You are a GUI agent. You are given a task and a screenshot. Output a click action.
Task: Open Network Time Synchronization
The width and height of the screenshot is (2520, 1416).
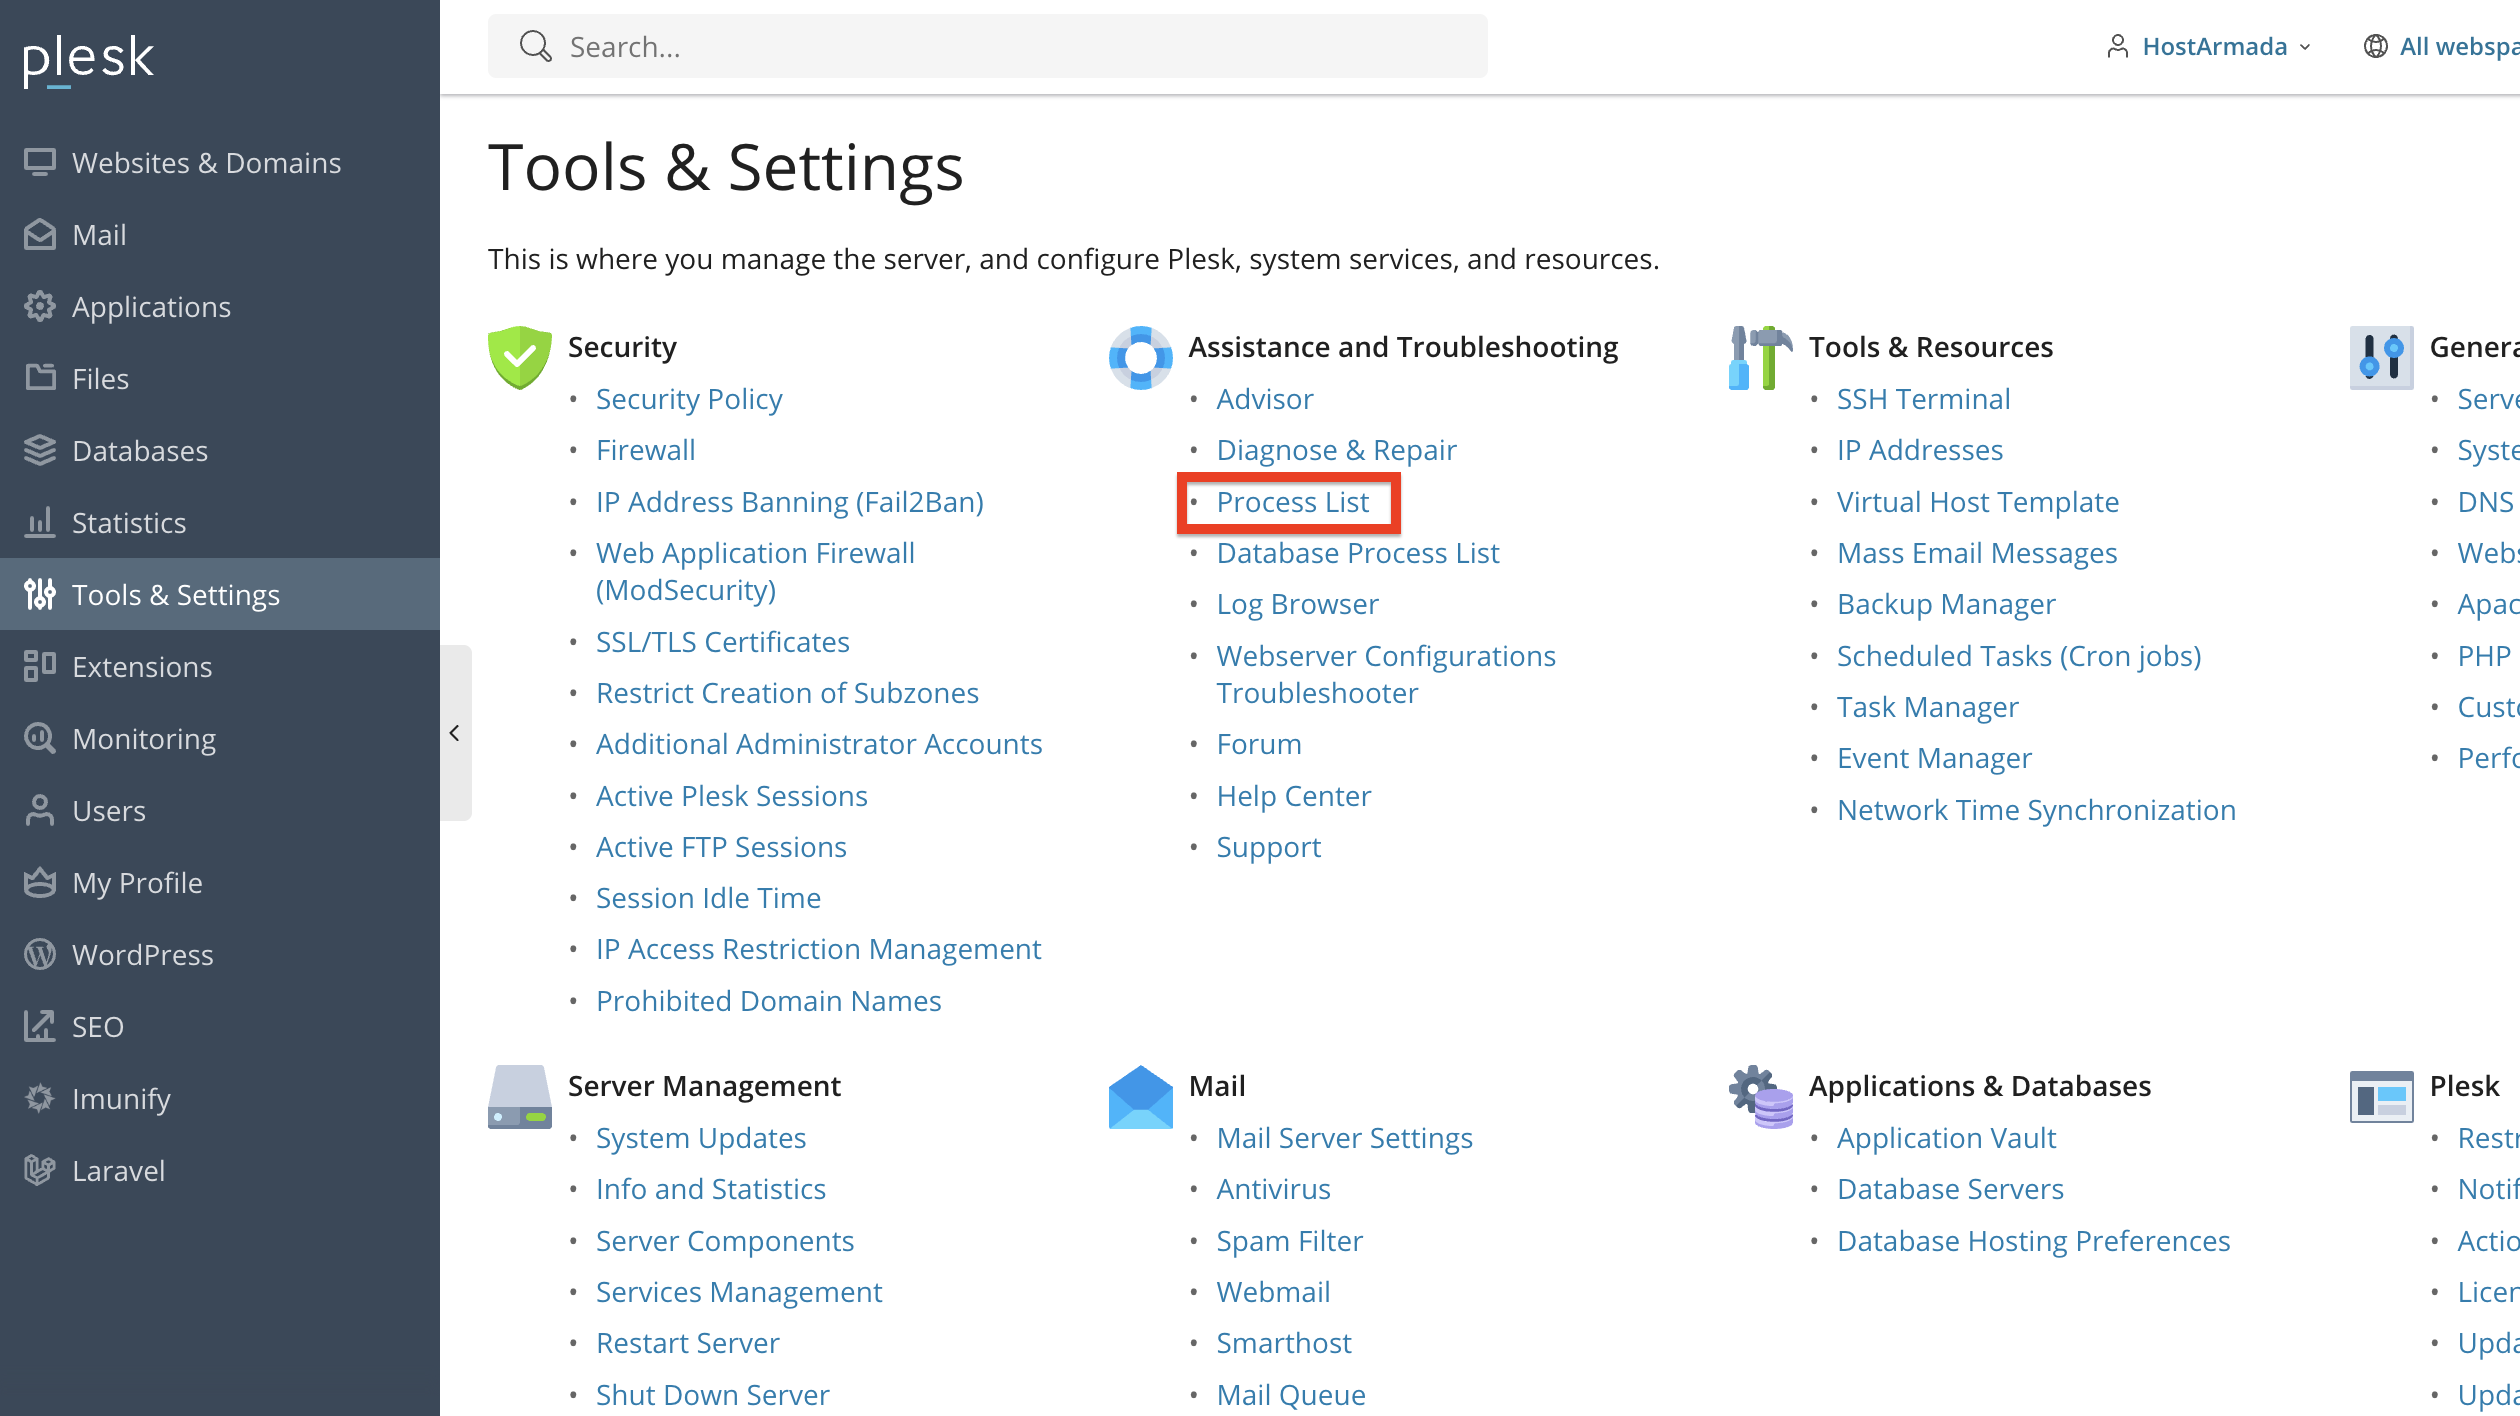pyautogui.click(x=2036, y=810)
